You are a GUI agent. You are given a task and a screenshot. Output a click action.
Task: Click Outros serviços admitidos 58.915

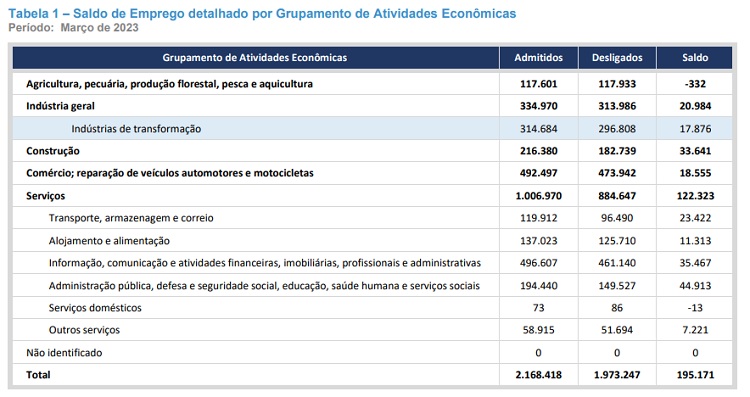point(539,330)
